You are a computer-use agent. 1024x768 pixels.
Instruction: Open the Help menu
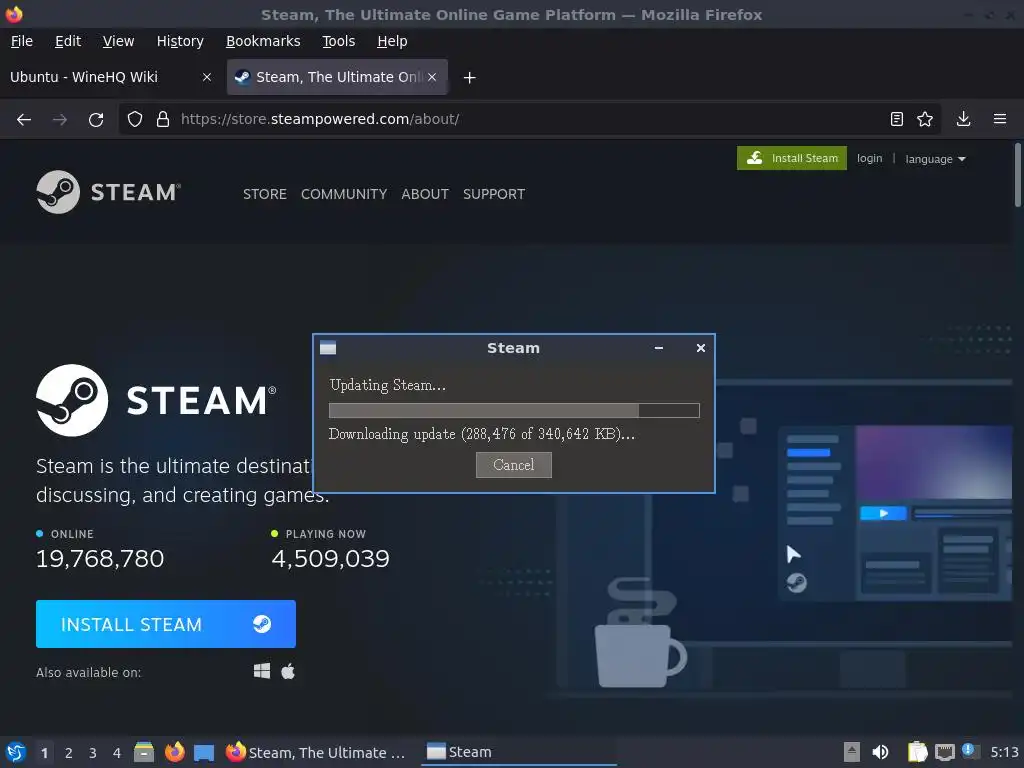point(392,41)
